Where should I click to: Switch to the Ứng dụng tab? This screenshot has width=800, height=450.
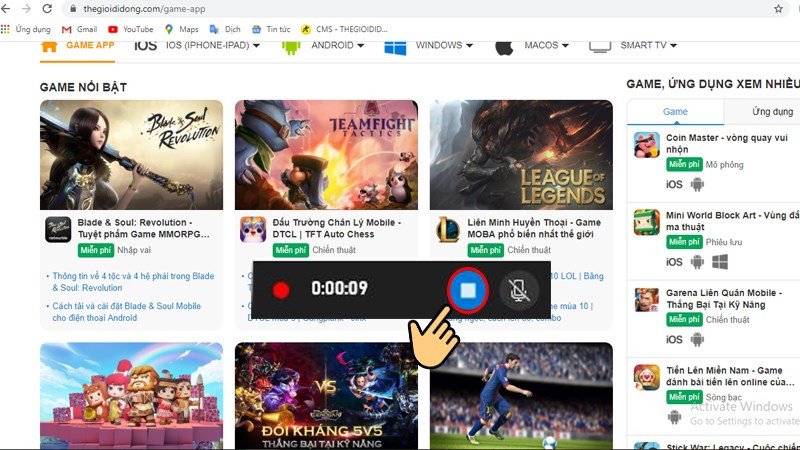click(772, 112)
